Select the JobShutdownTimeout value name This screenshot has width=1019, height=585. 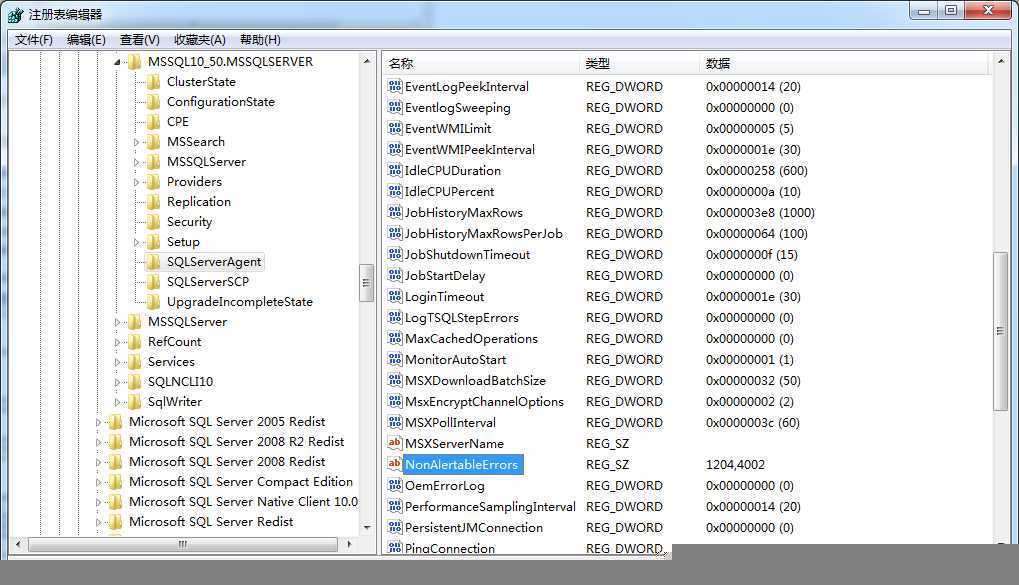[467, 255]
